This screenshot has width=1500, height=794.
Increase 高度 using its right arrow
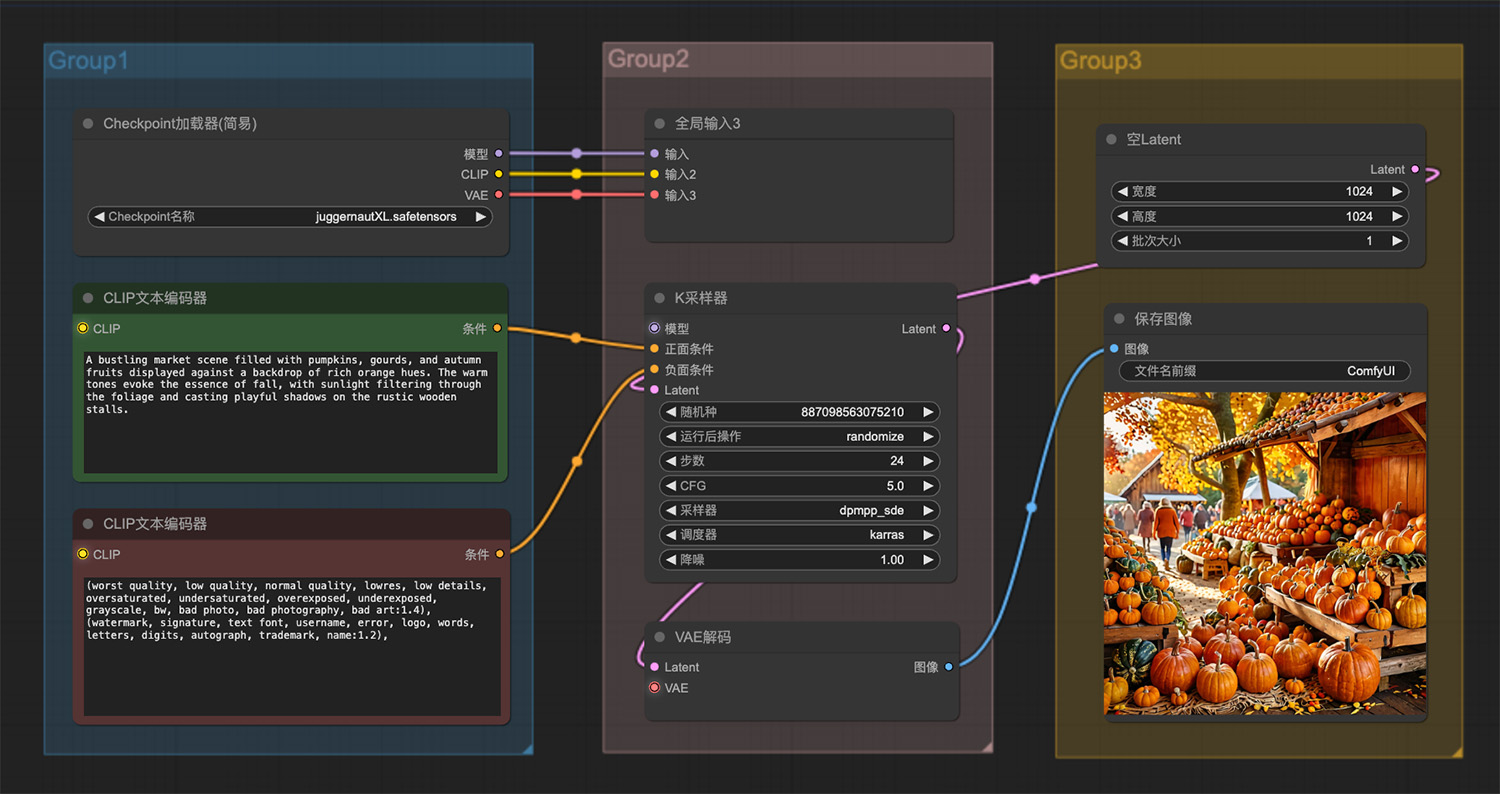pyautogui.click(x=1397, y=216)
